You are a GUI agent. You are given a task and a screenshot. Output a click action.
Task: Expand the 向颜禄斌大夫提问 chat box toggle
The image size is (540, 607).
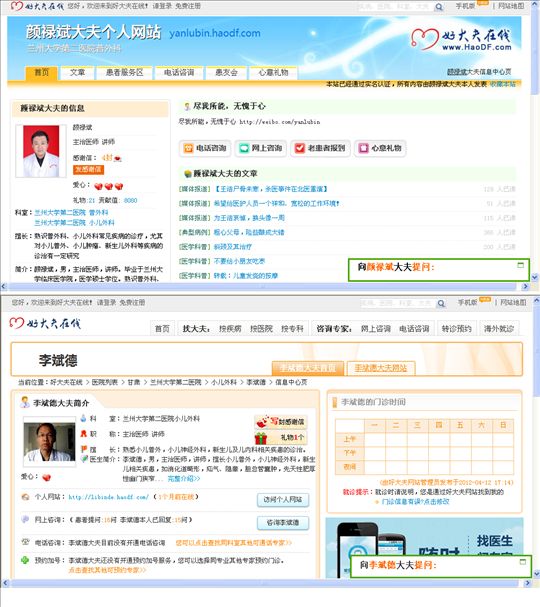[x=521, y=265]
